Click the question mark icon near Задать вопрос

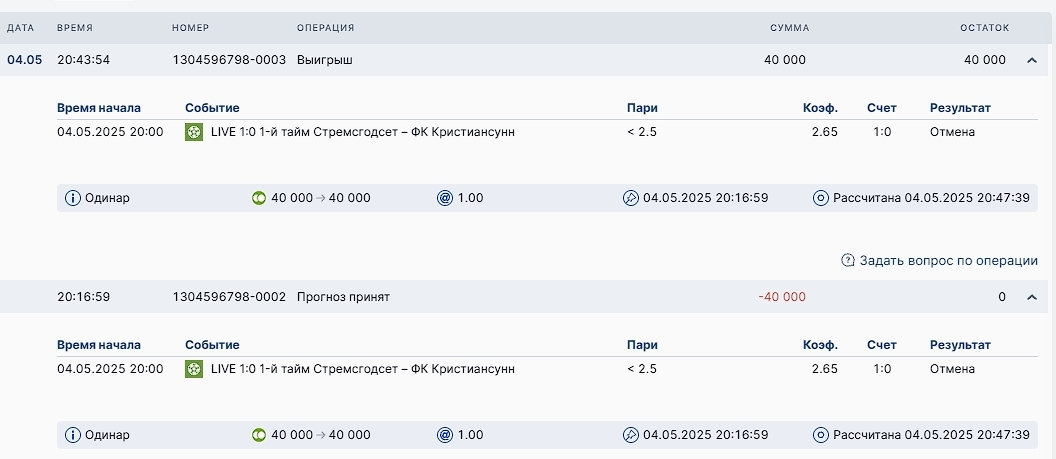848,260
